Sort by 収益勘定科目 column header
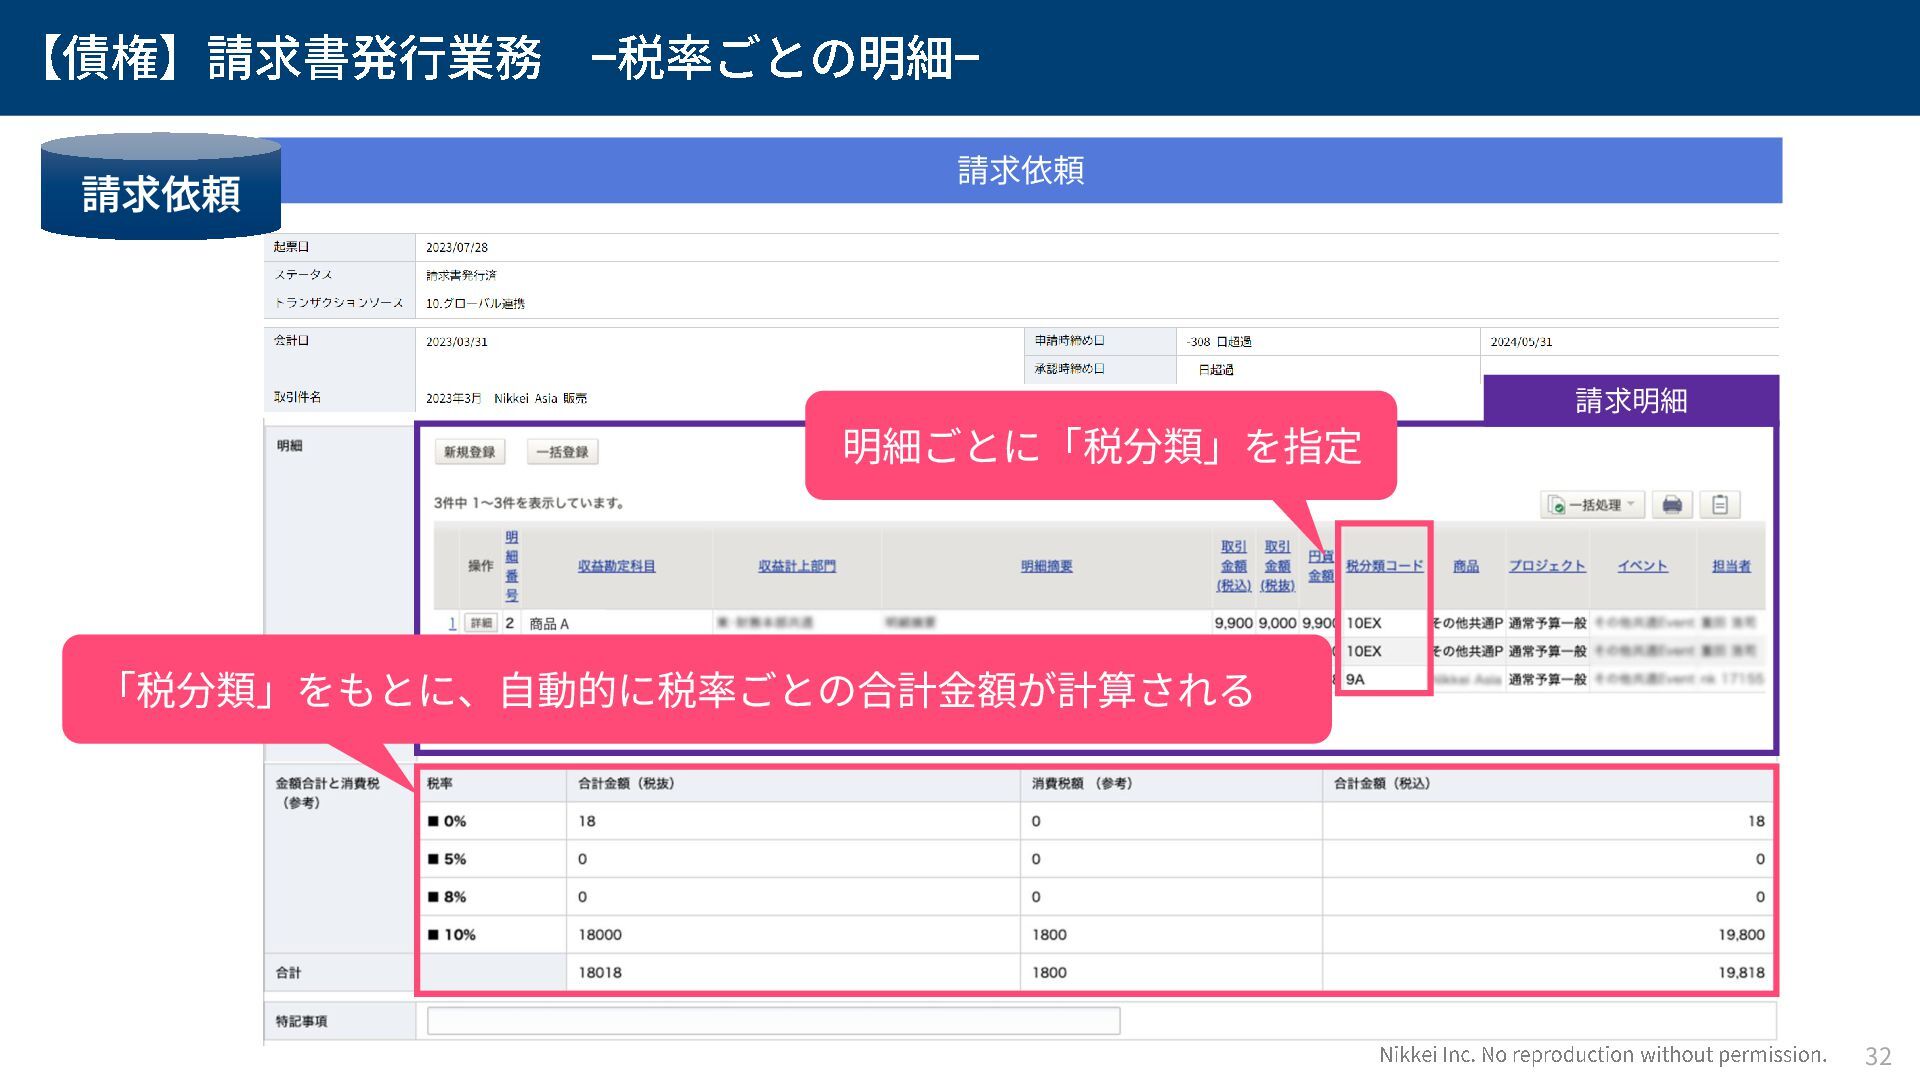Image resolution: width=1920 pixels, height=1080 pixels. pos(616,566)
